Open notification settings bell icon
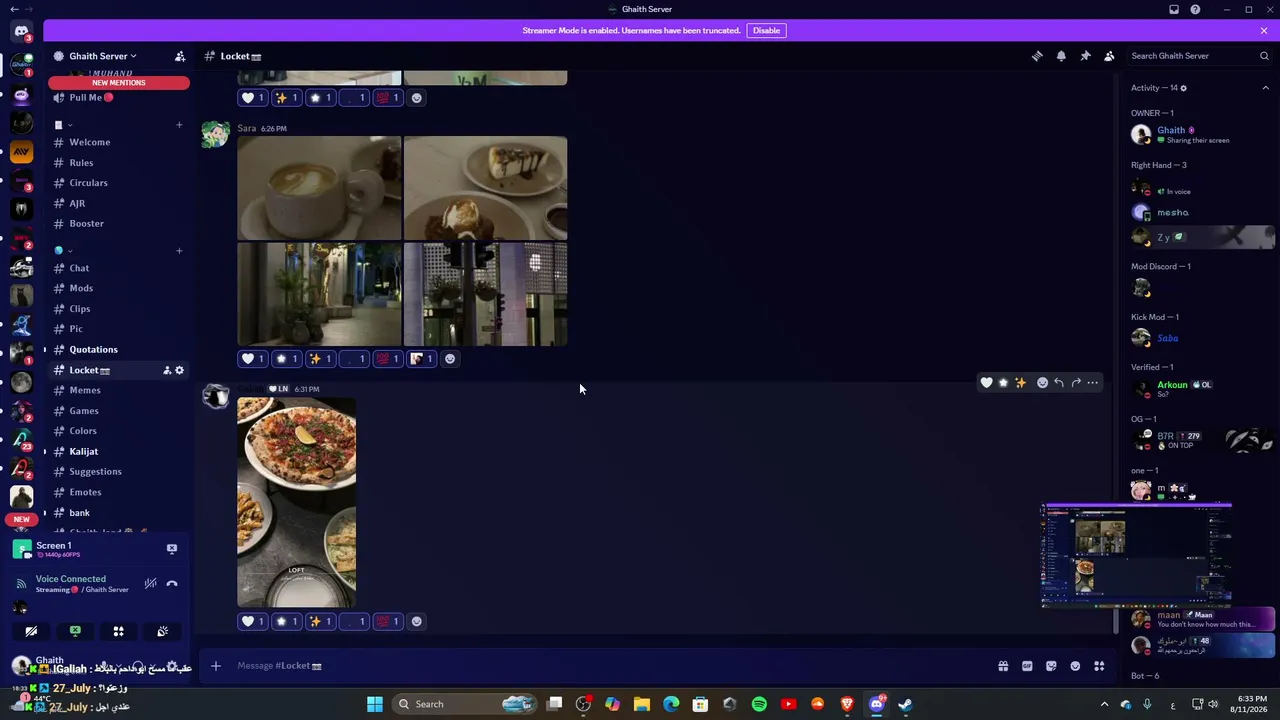Image resolution: width=1280 pixels, height=720 pixels. 1061,56
